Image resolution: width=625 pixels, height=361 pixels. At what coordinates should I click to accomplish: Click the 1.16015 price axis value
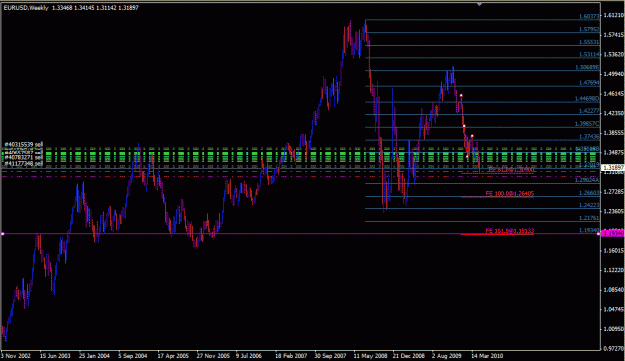pos(614,251)
